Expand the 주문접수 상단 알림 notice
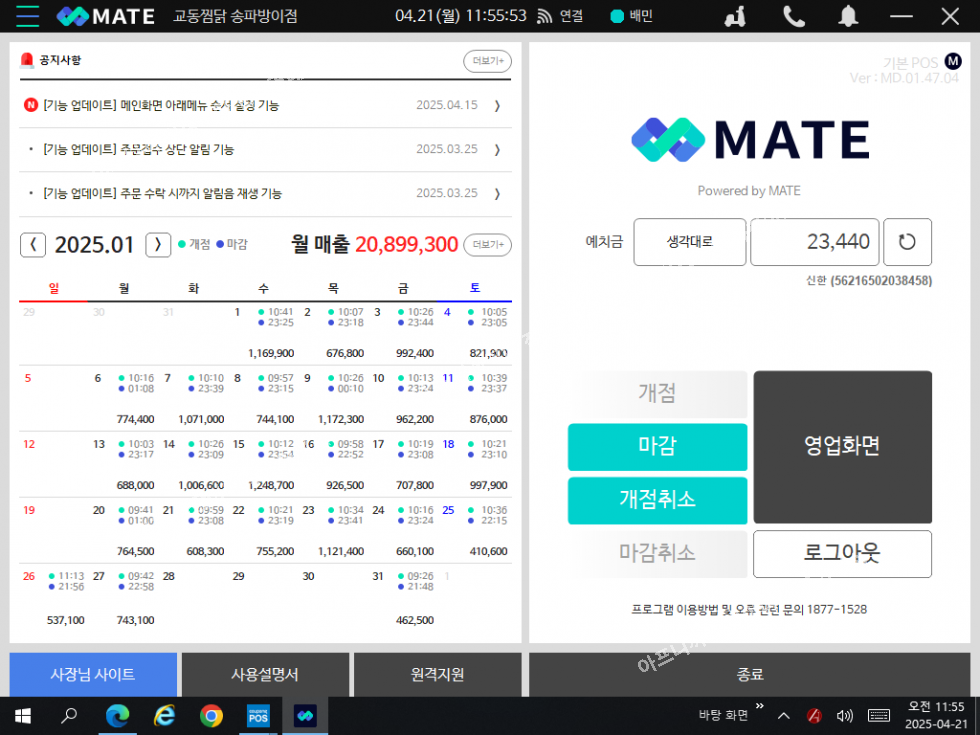 click(497, 149)
